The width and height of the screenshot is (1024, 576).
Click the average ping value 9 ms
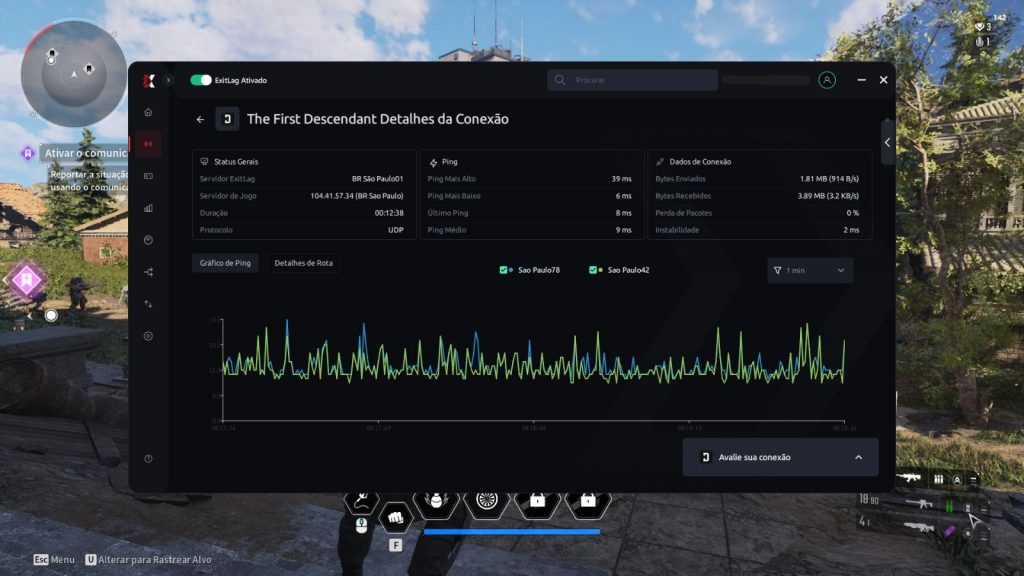624,230
